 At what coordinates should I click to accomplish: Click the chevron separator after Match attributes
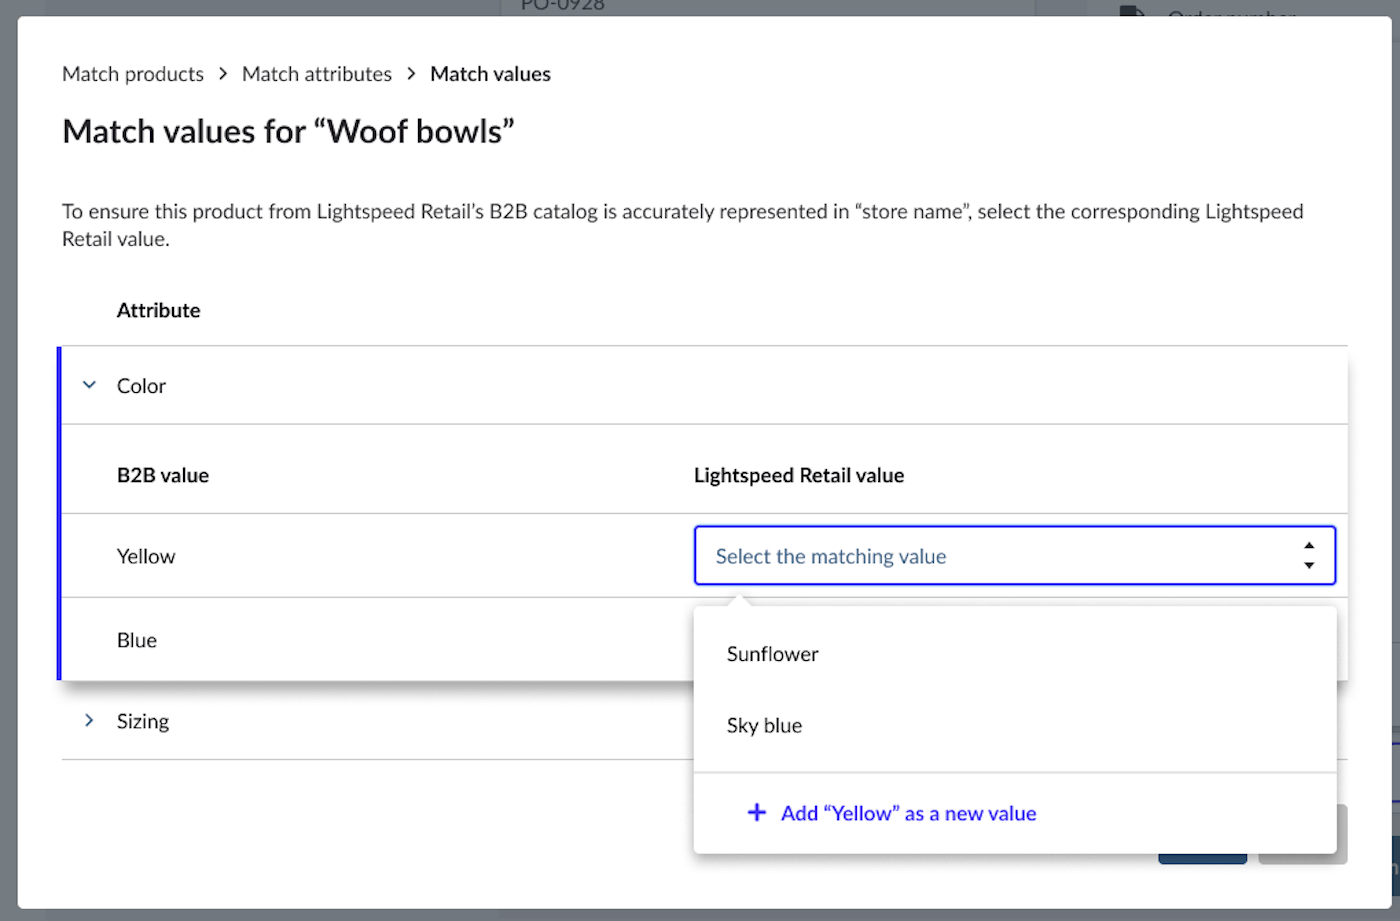coord(411,74)
